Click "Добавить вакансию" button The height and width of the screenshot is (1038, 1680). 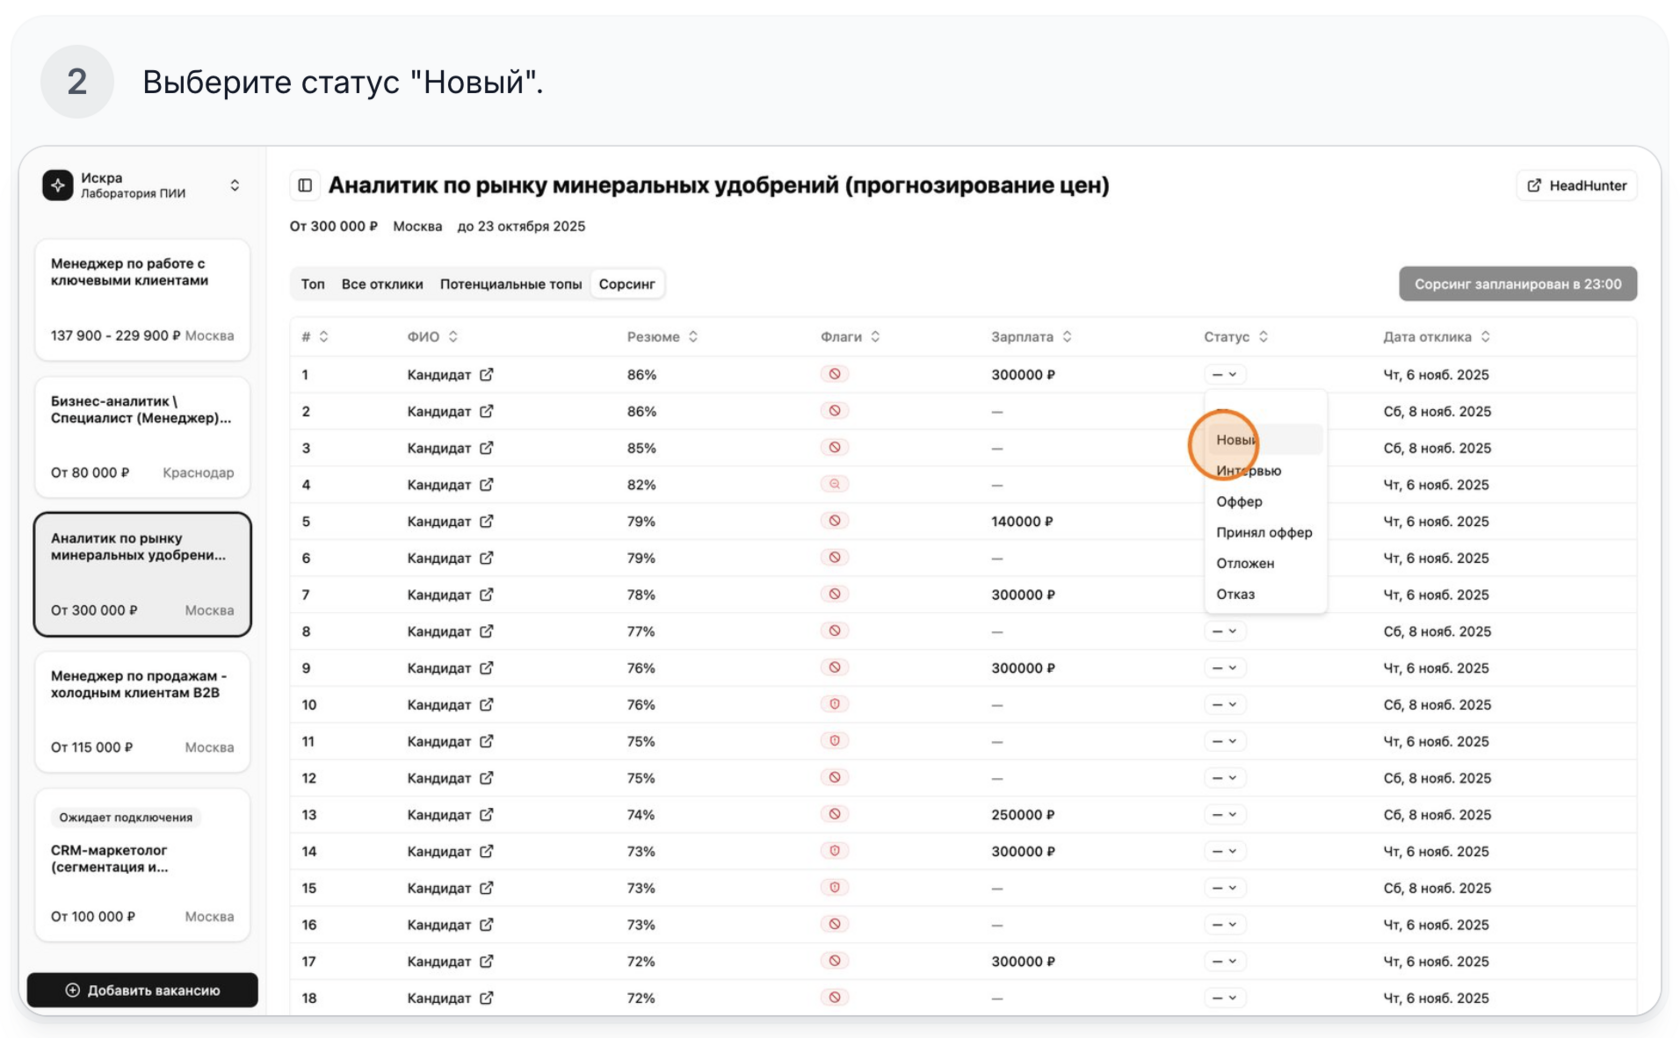142,990
